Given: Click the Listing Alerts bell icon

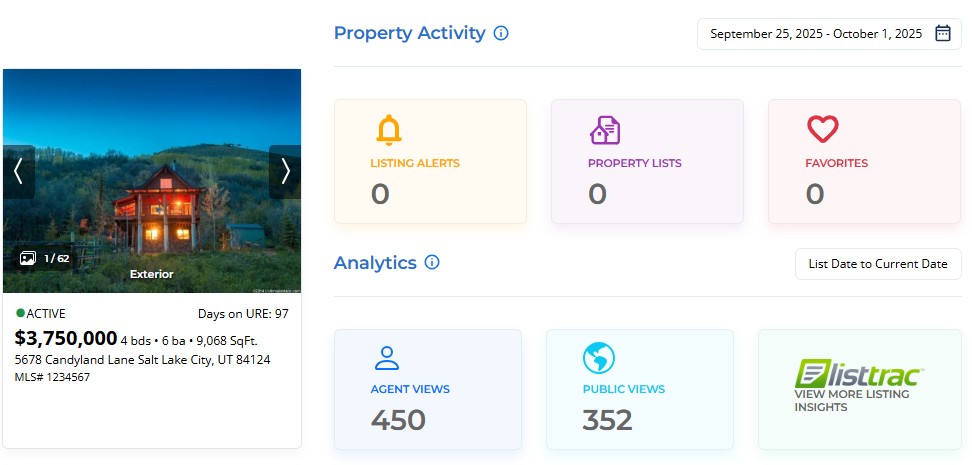Looking at the screenshot, I should coord(387,130).
